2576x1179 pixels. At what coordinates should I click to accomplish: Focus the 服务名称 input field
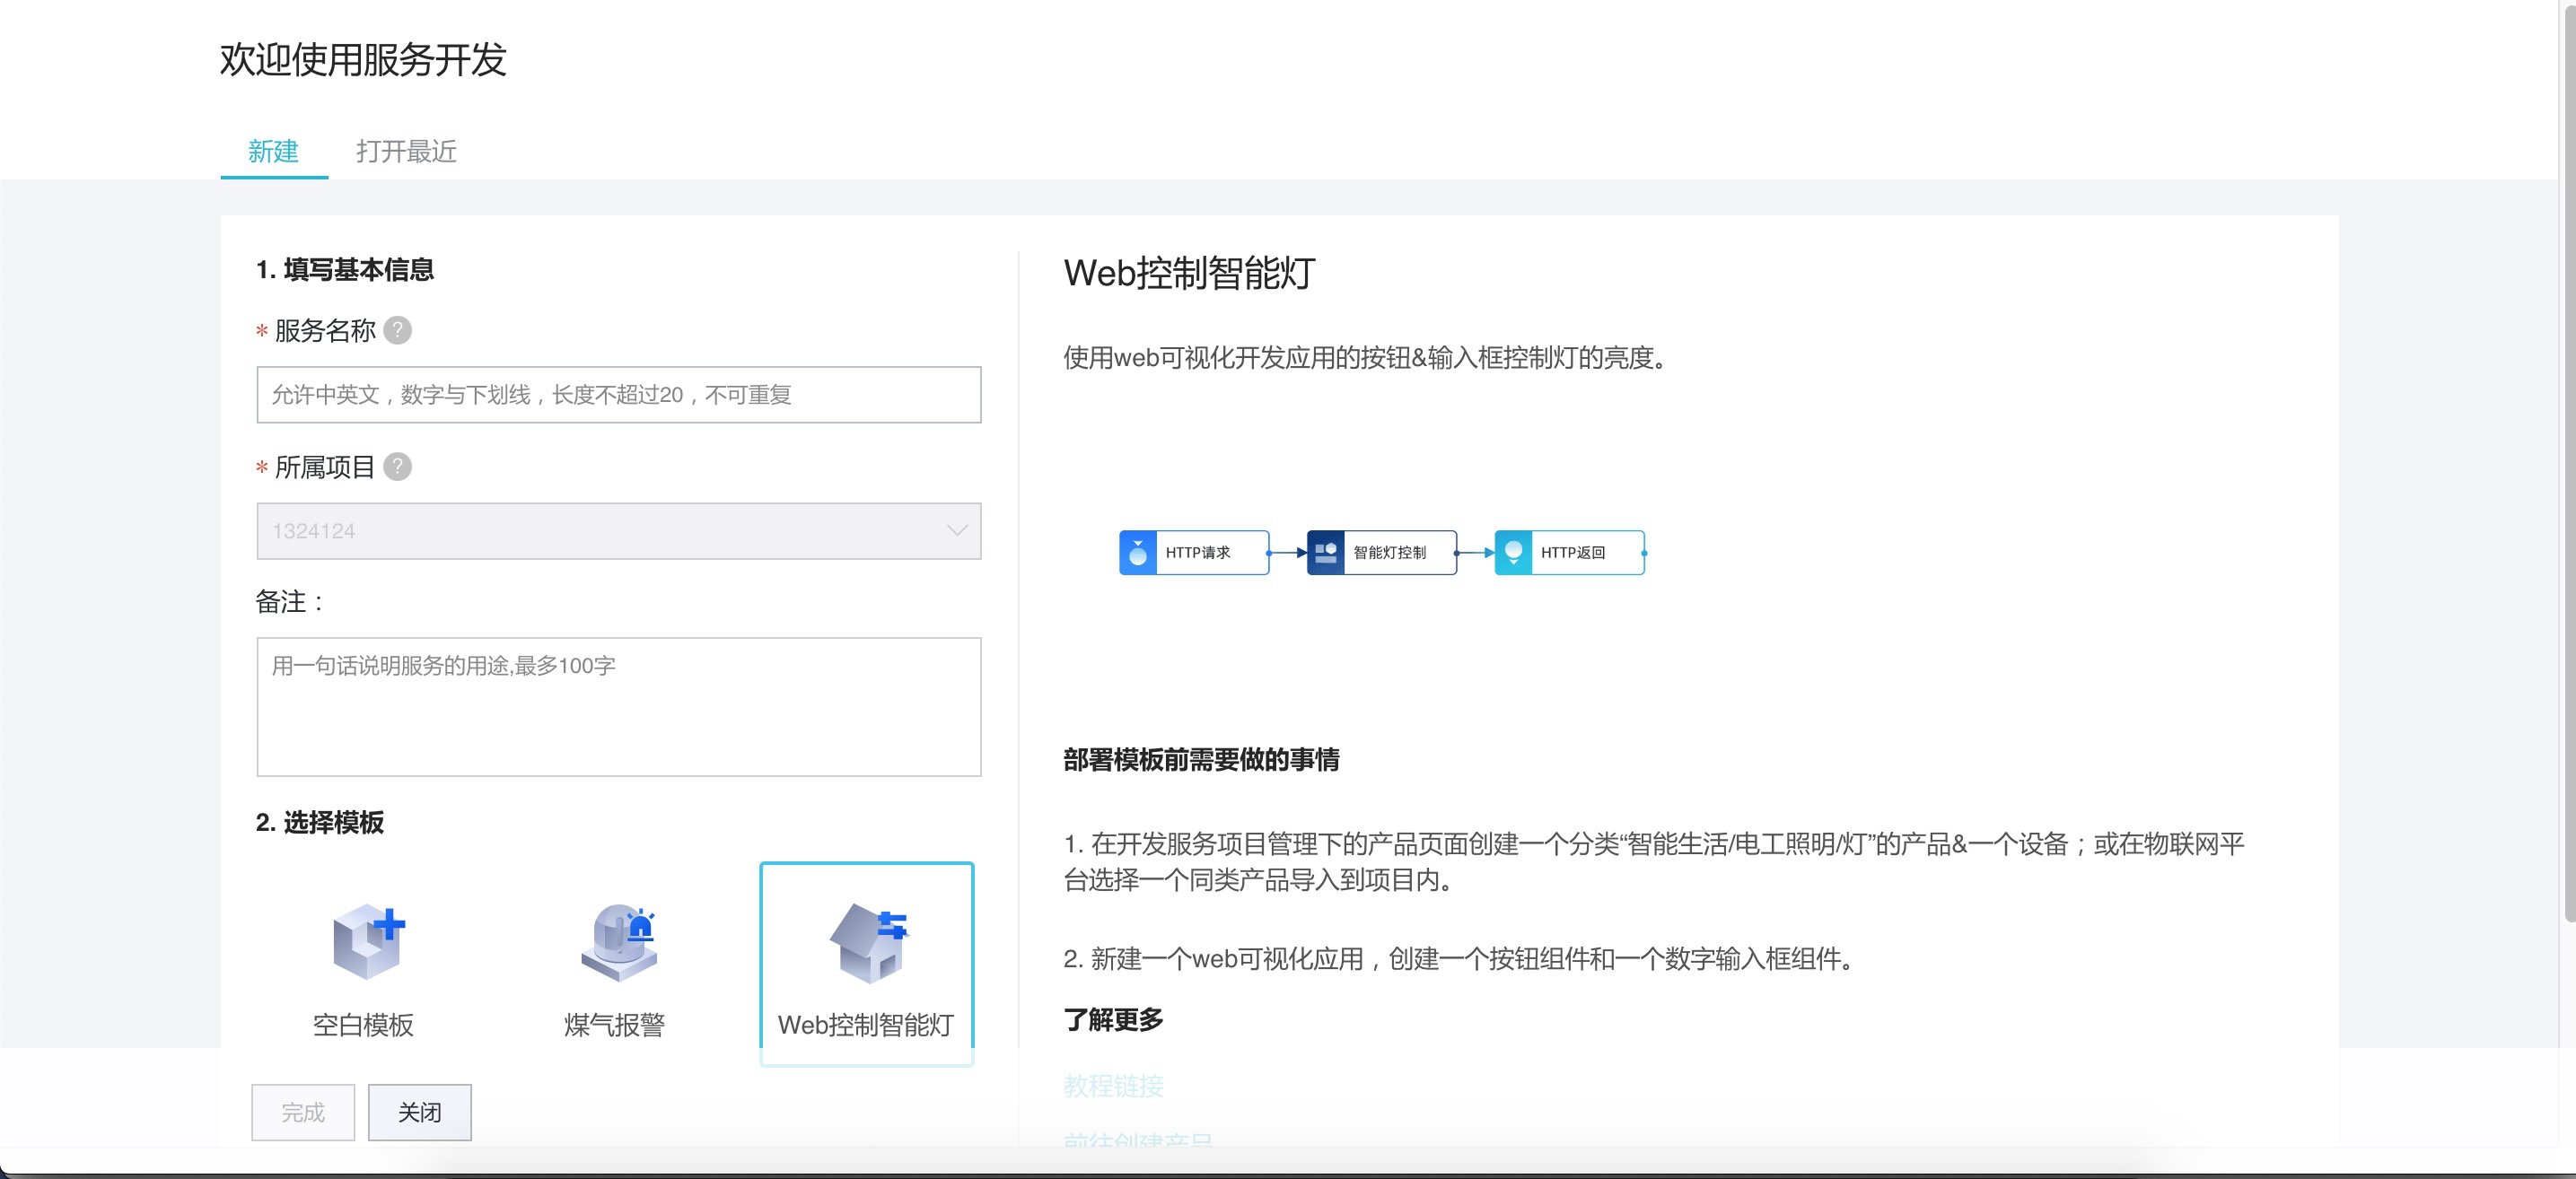pyautogui.click(x=619, y=395)
